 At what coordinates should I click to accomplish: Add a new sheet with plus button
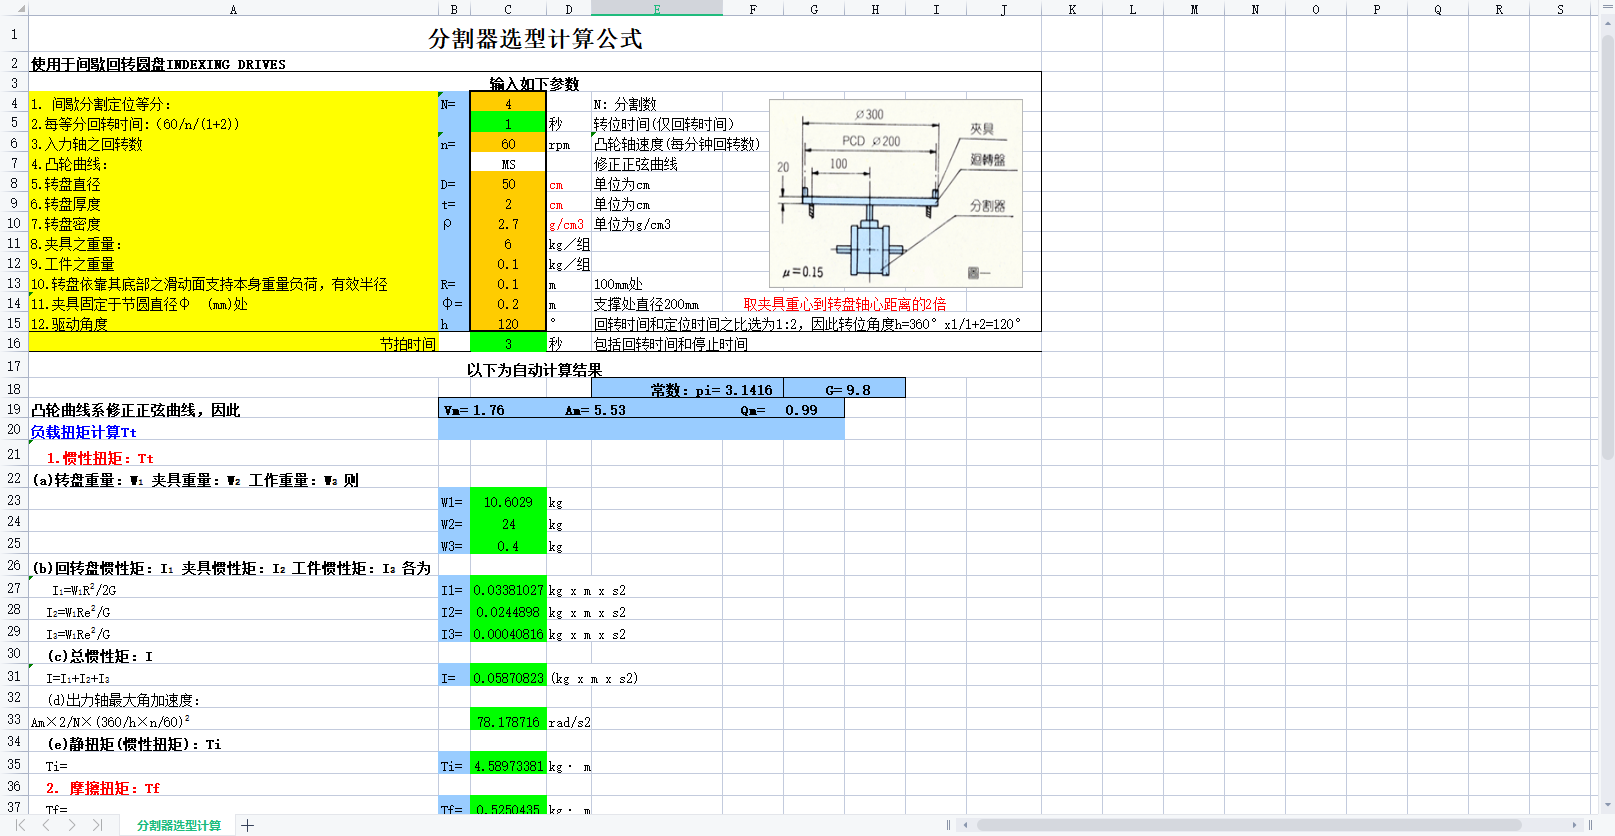pos(248,825)
